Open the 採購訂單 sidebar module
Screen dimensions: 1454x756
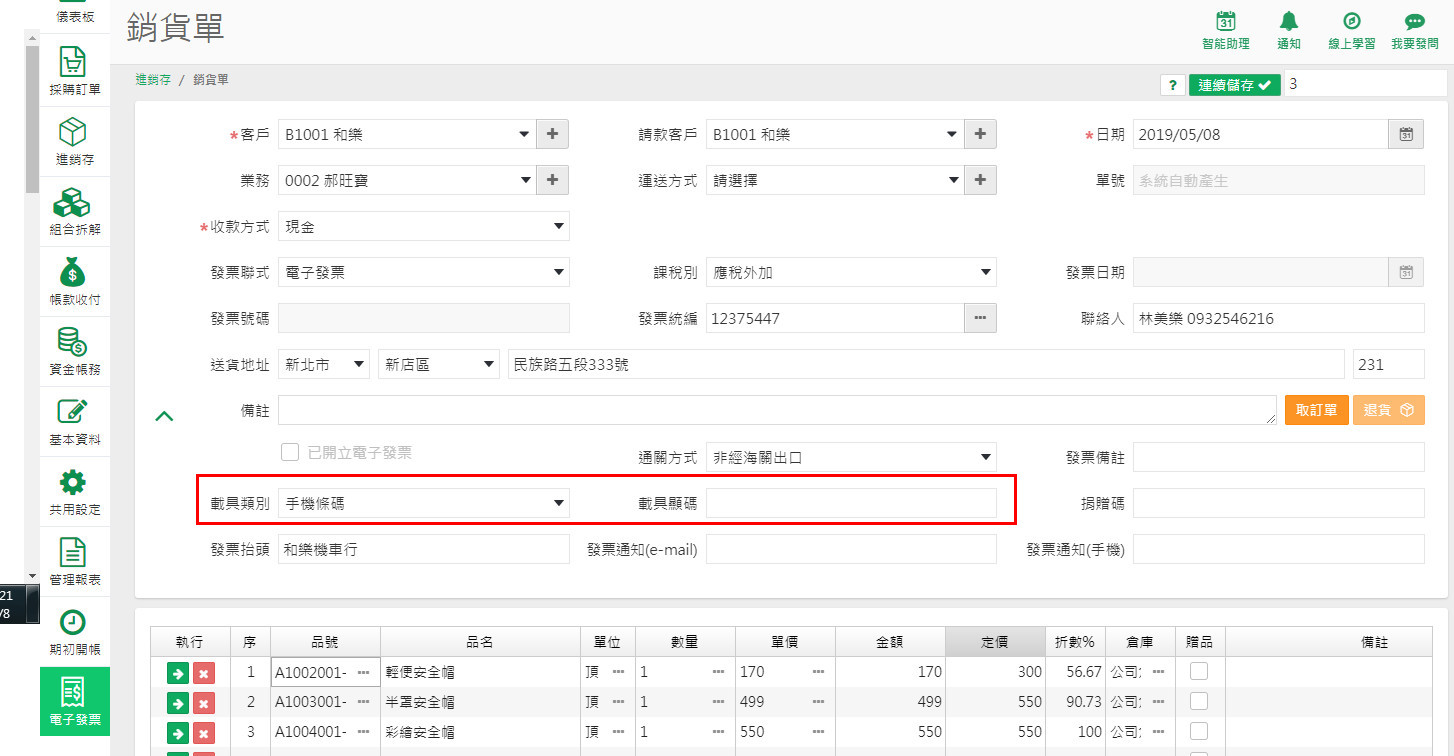click(75, 70)
